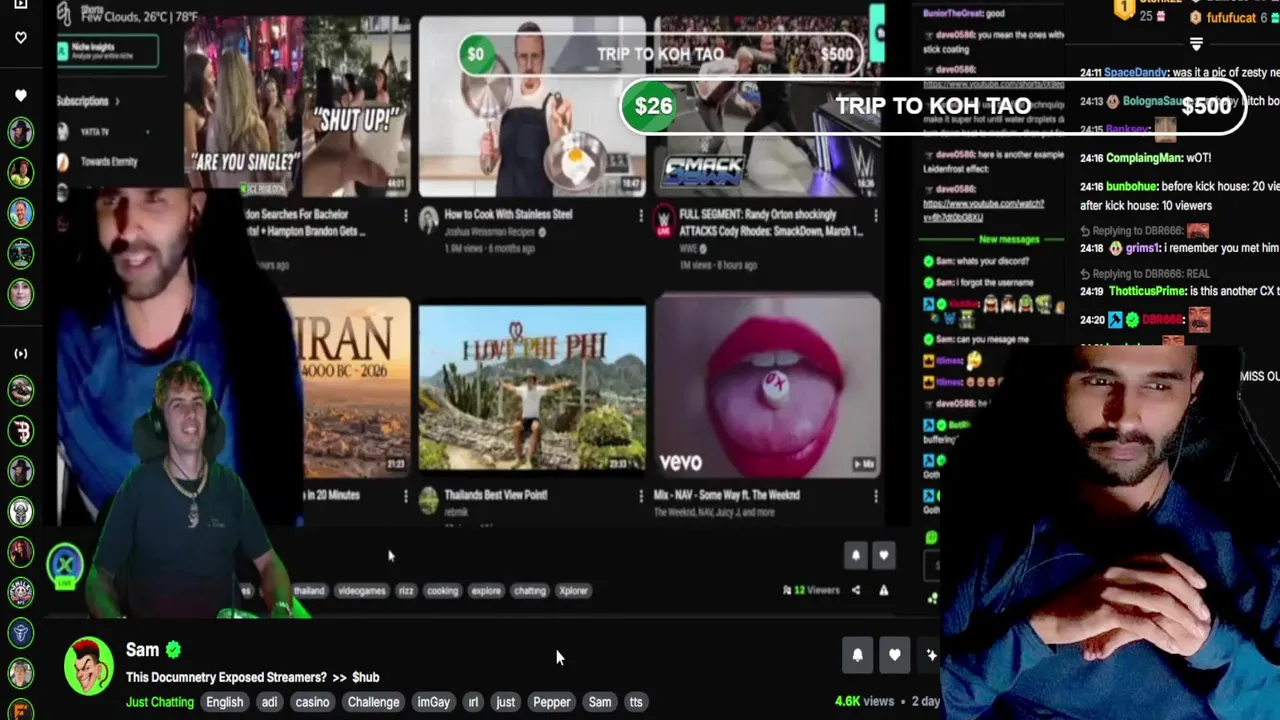Image resolution: width=1280 pixels, height=720 pixels.
Task: Open the vevo lips mix thumbnail
Action: tap(768, 385)
